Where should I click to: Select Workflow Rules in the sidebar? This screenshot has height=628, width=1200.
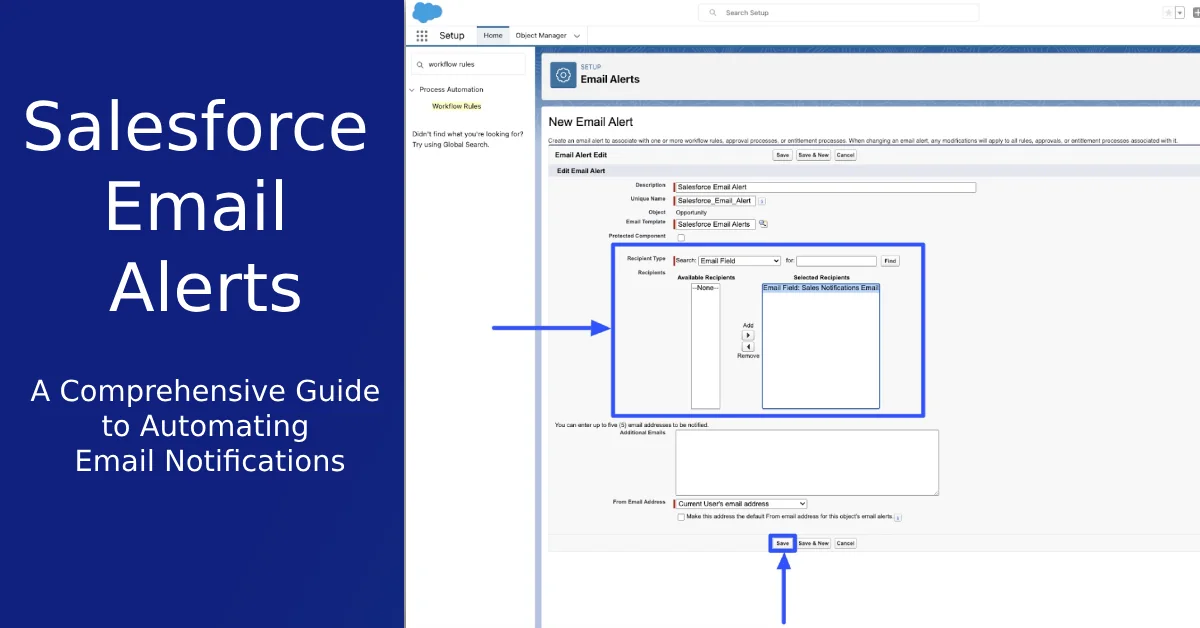[457, 106]
